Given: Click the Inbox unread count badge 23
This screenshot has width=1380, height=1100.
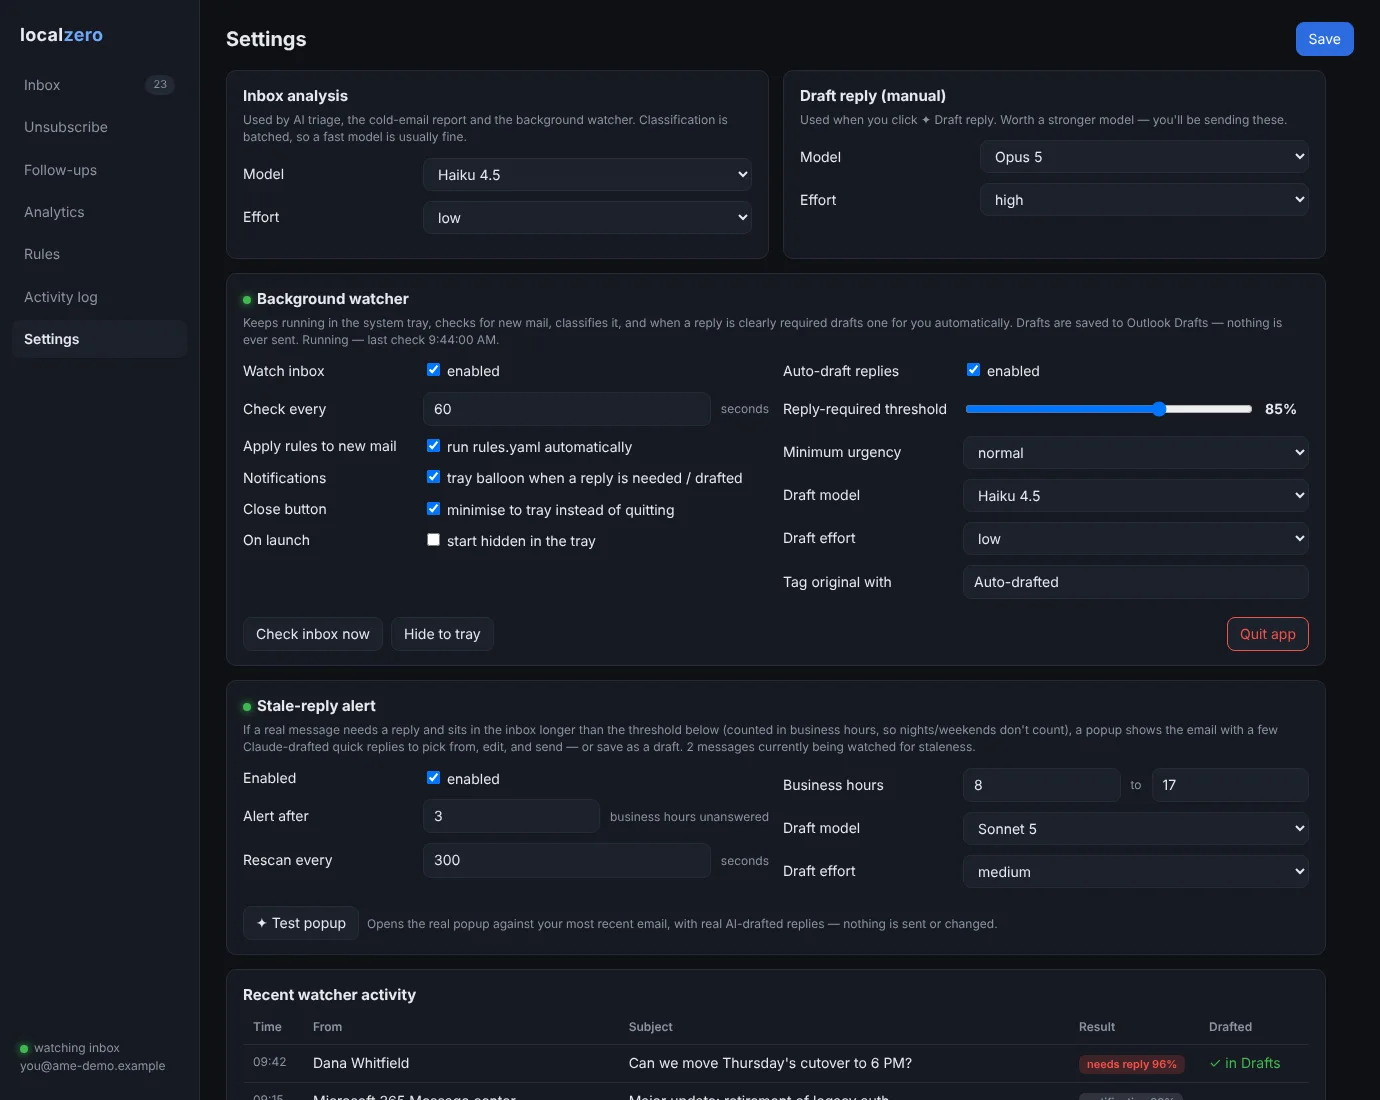Looking at the screenshot, I should [160, 85].
